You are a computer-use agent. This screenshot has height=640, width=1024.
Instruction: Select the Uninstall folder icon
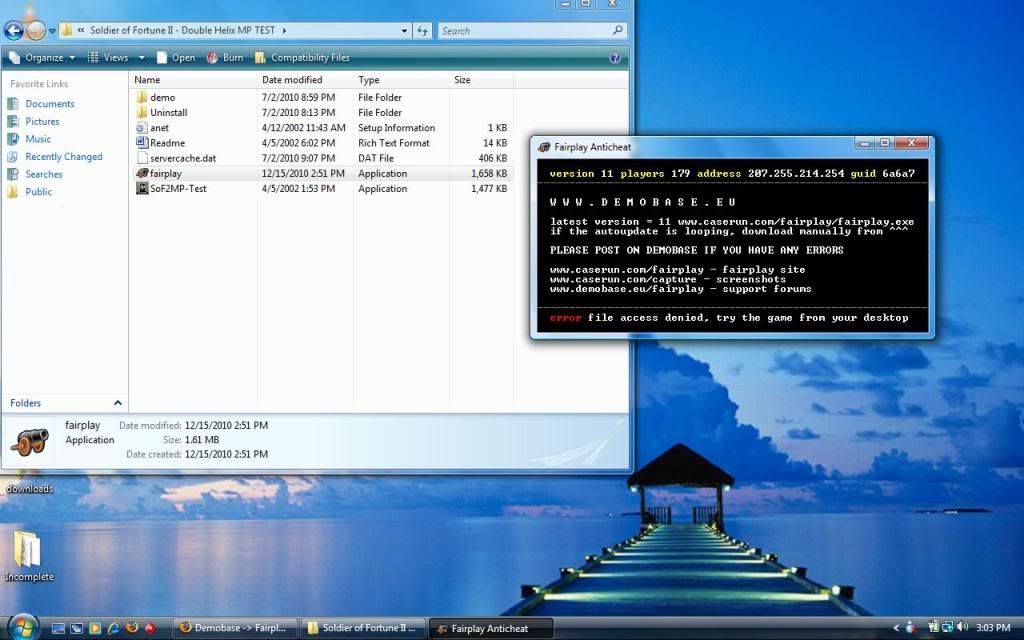pos(142,112)
